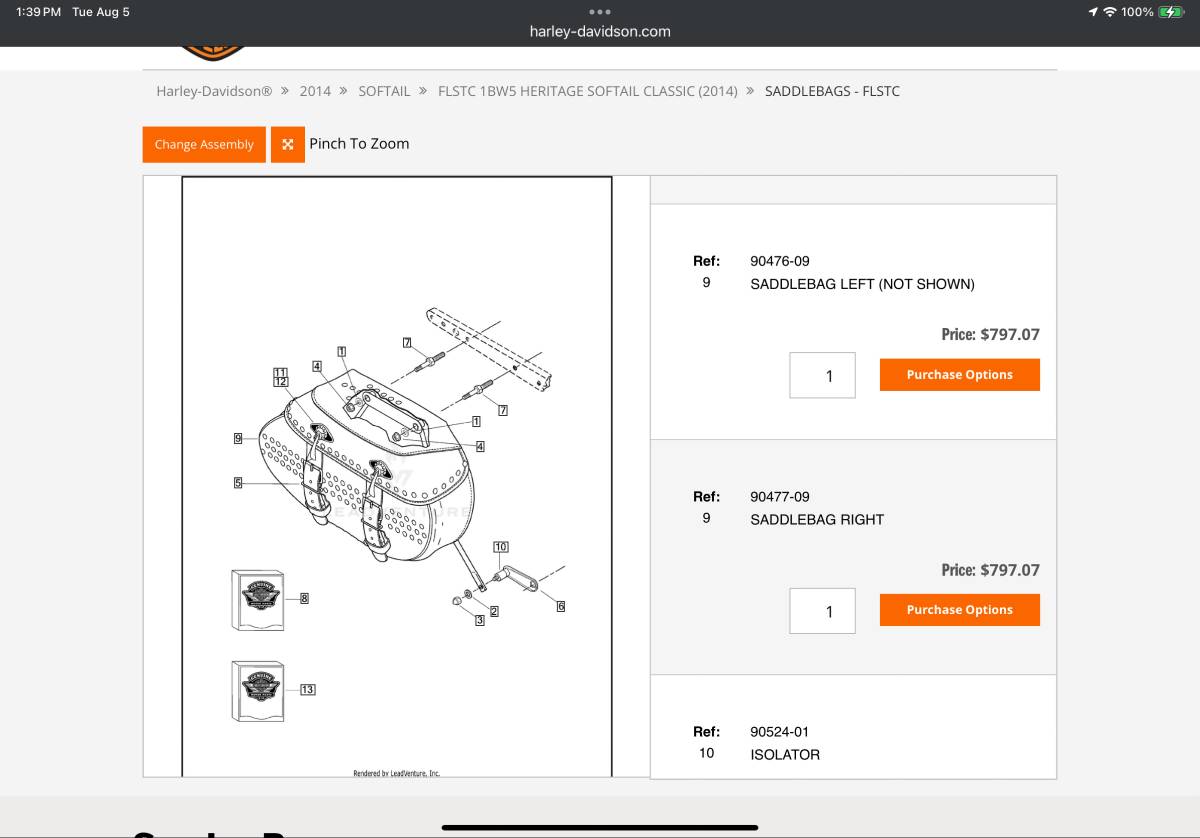The image size is (1200, 838).
Task: Tap the lower decal box illustration
Action: pyautogui.click(x=257, y=691)
